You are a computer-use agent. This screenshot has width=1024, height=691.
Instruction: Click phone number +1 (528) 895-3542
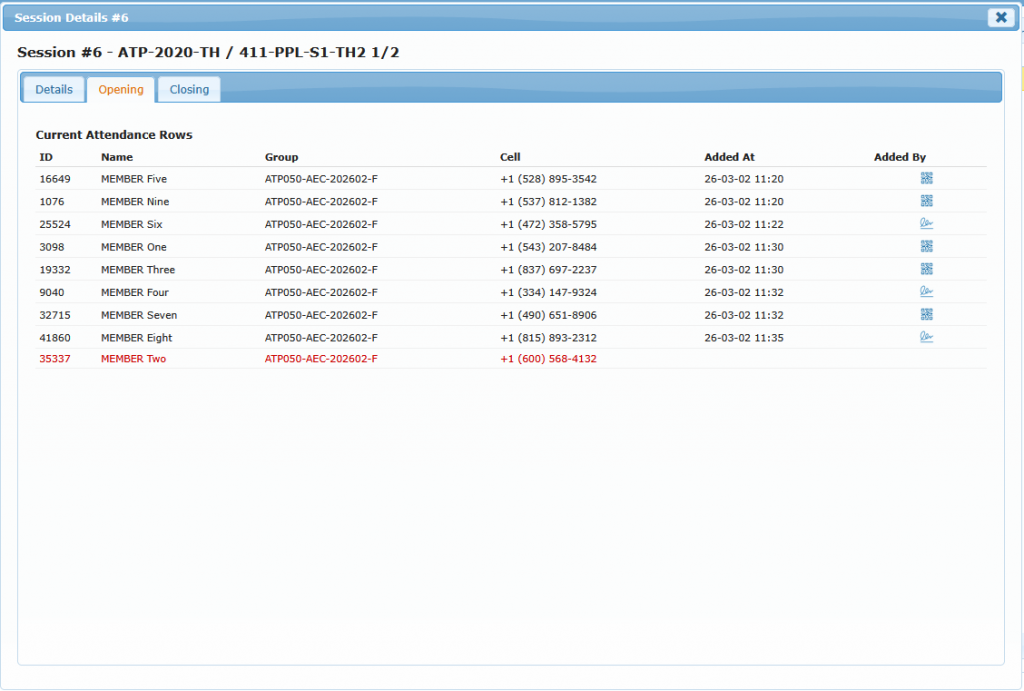[548, 179]
